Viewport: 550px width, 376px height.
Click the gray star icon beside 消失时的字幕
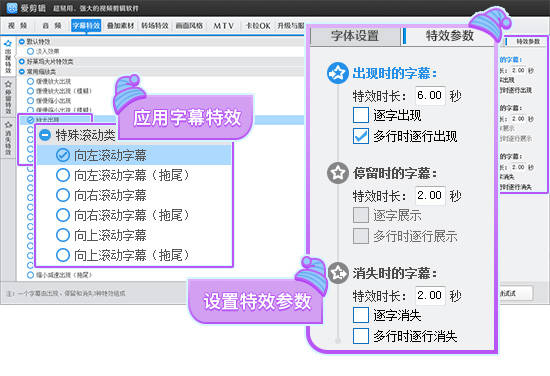(x=338, y=273)
